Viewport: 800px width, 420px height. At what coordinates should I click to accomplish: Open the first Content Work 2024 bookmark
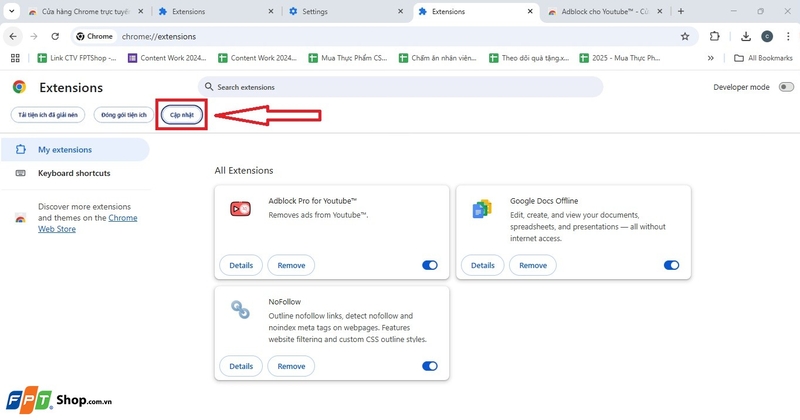[x=167, y=58]
